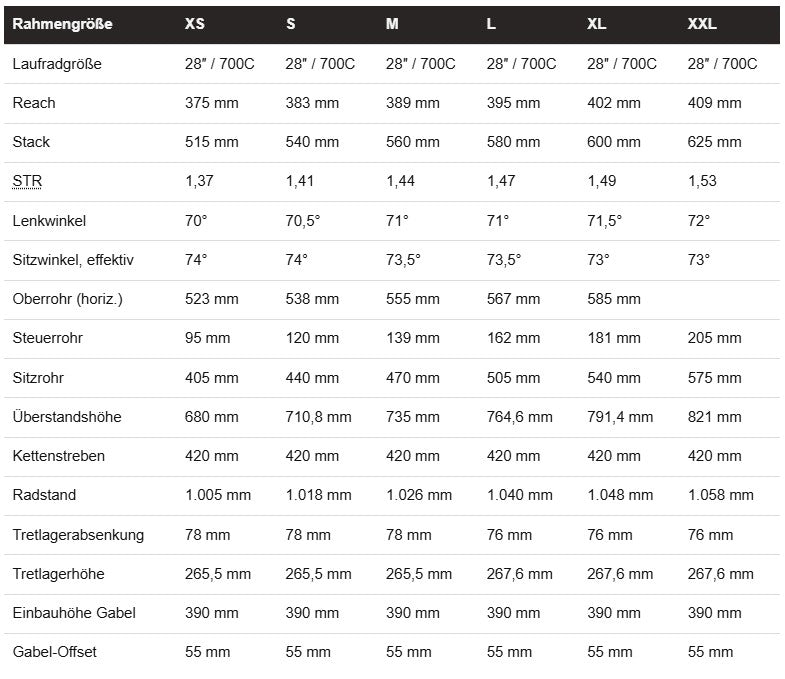785x679 pixels.
Task: Click the Laufradgröße row label
Action: [x=57, y=63]
